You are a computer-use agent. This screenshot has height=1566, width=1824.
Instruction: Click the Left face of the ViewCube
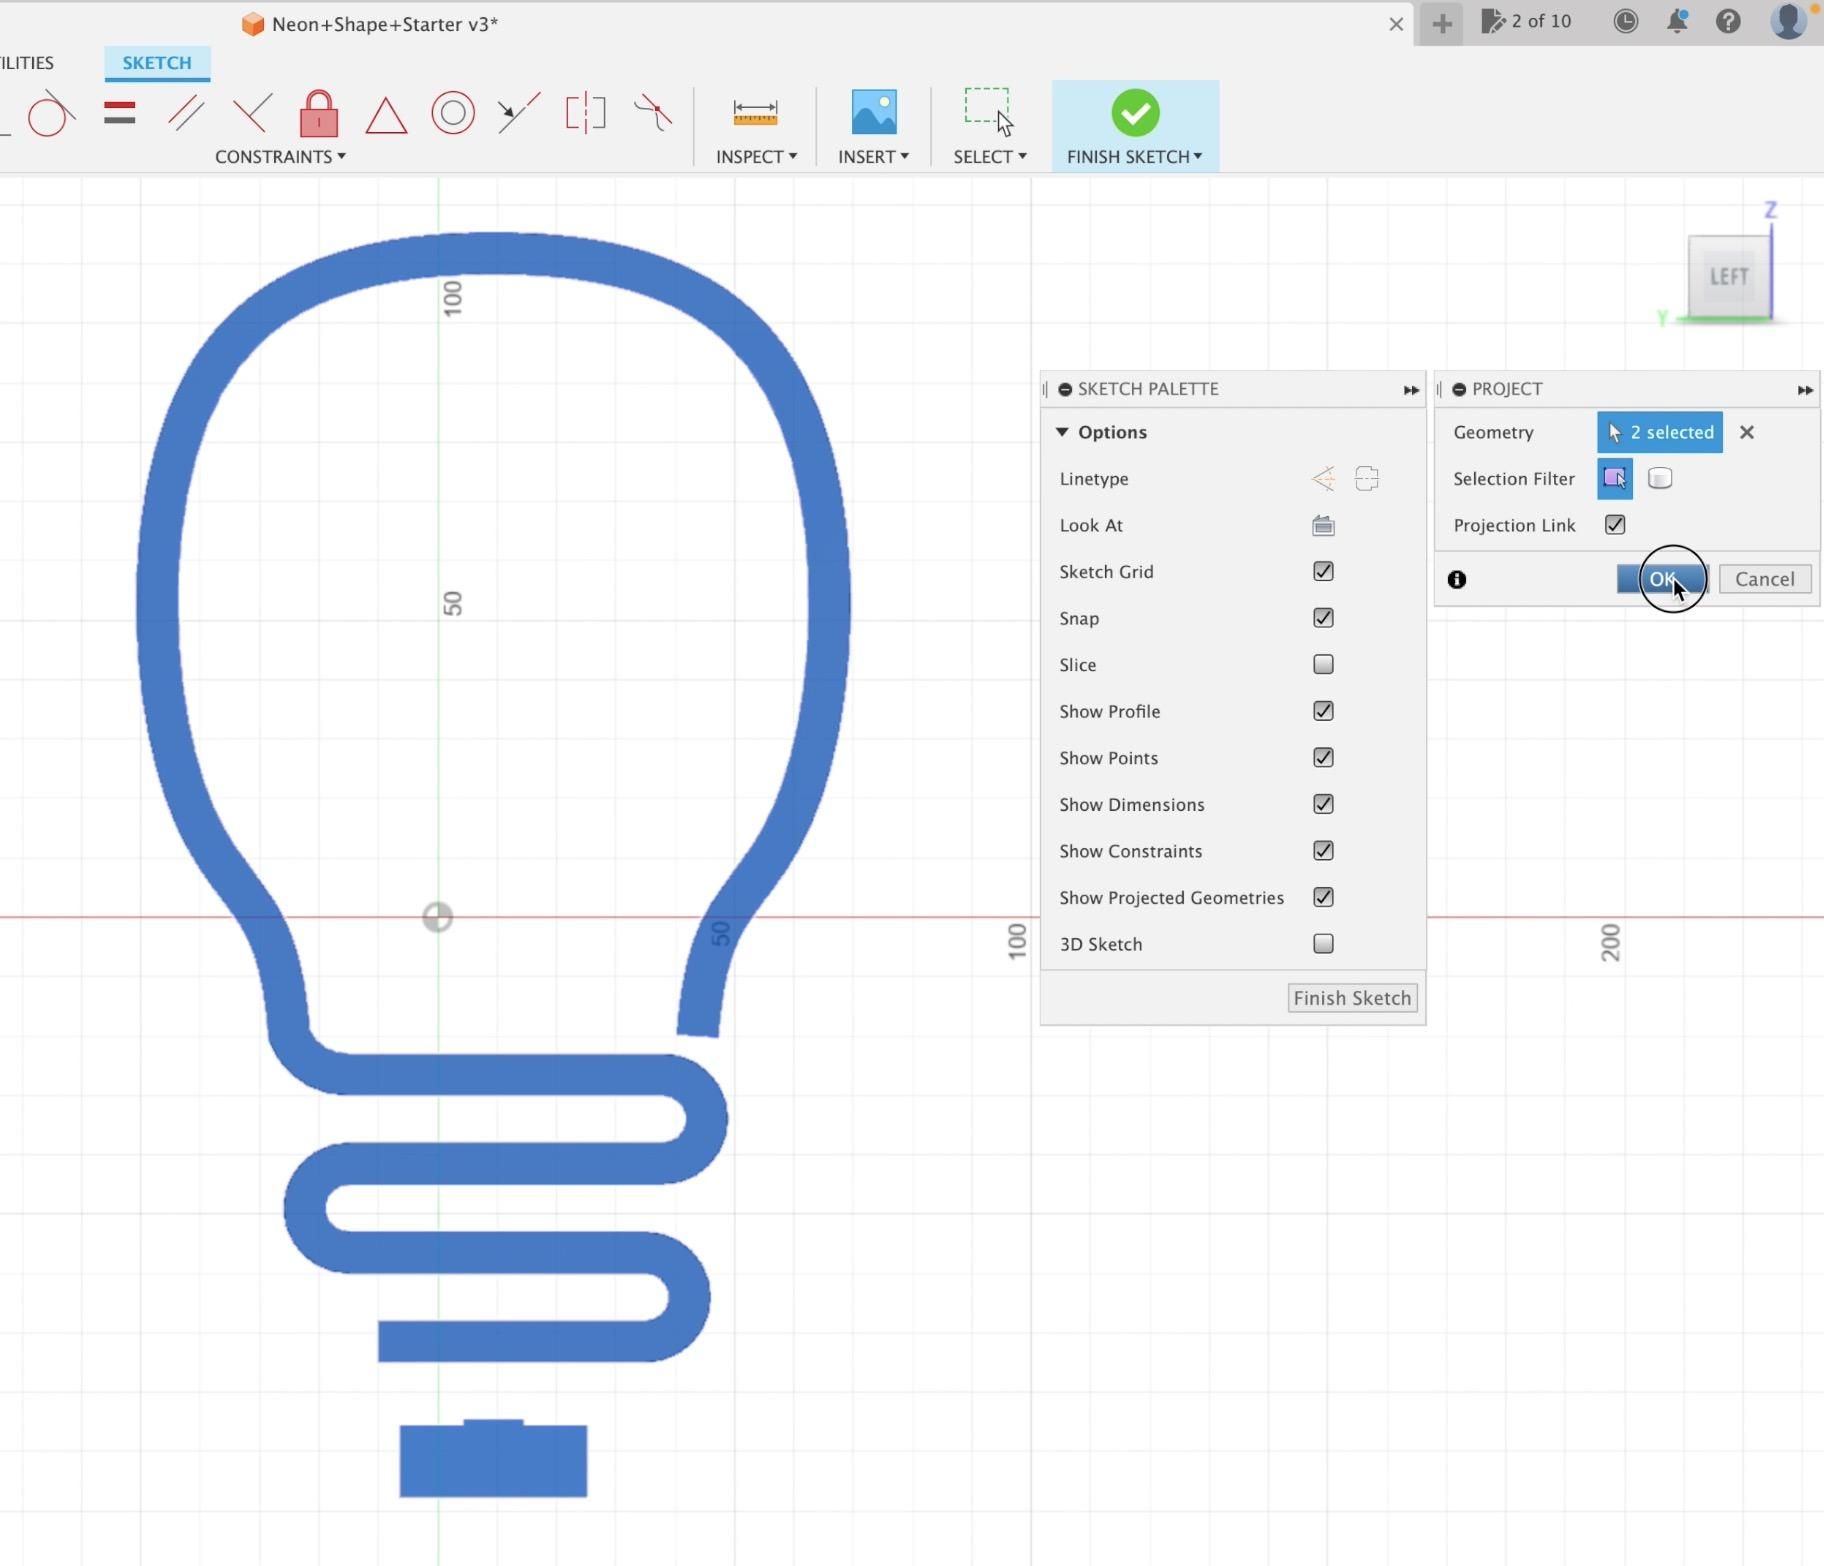click(x=1729, y=276)
